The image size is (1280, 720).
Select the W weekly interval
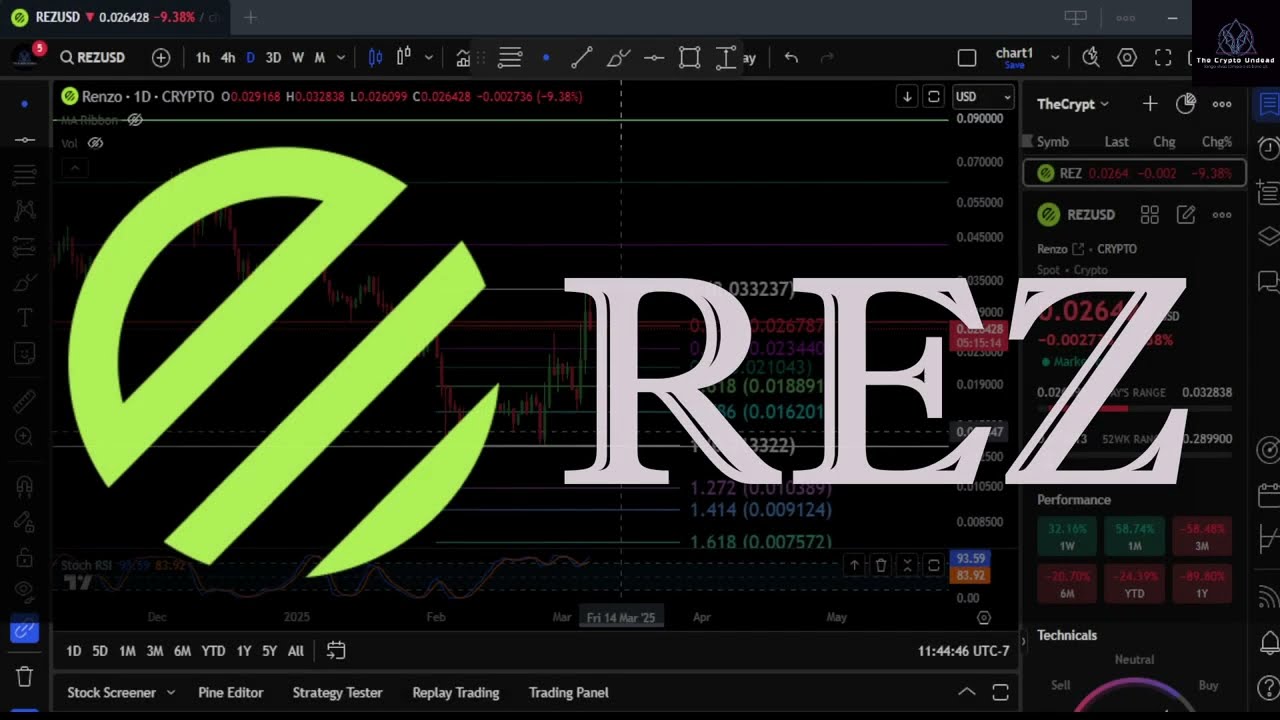click(298, 58)
